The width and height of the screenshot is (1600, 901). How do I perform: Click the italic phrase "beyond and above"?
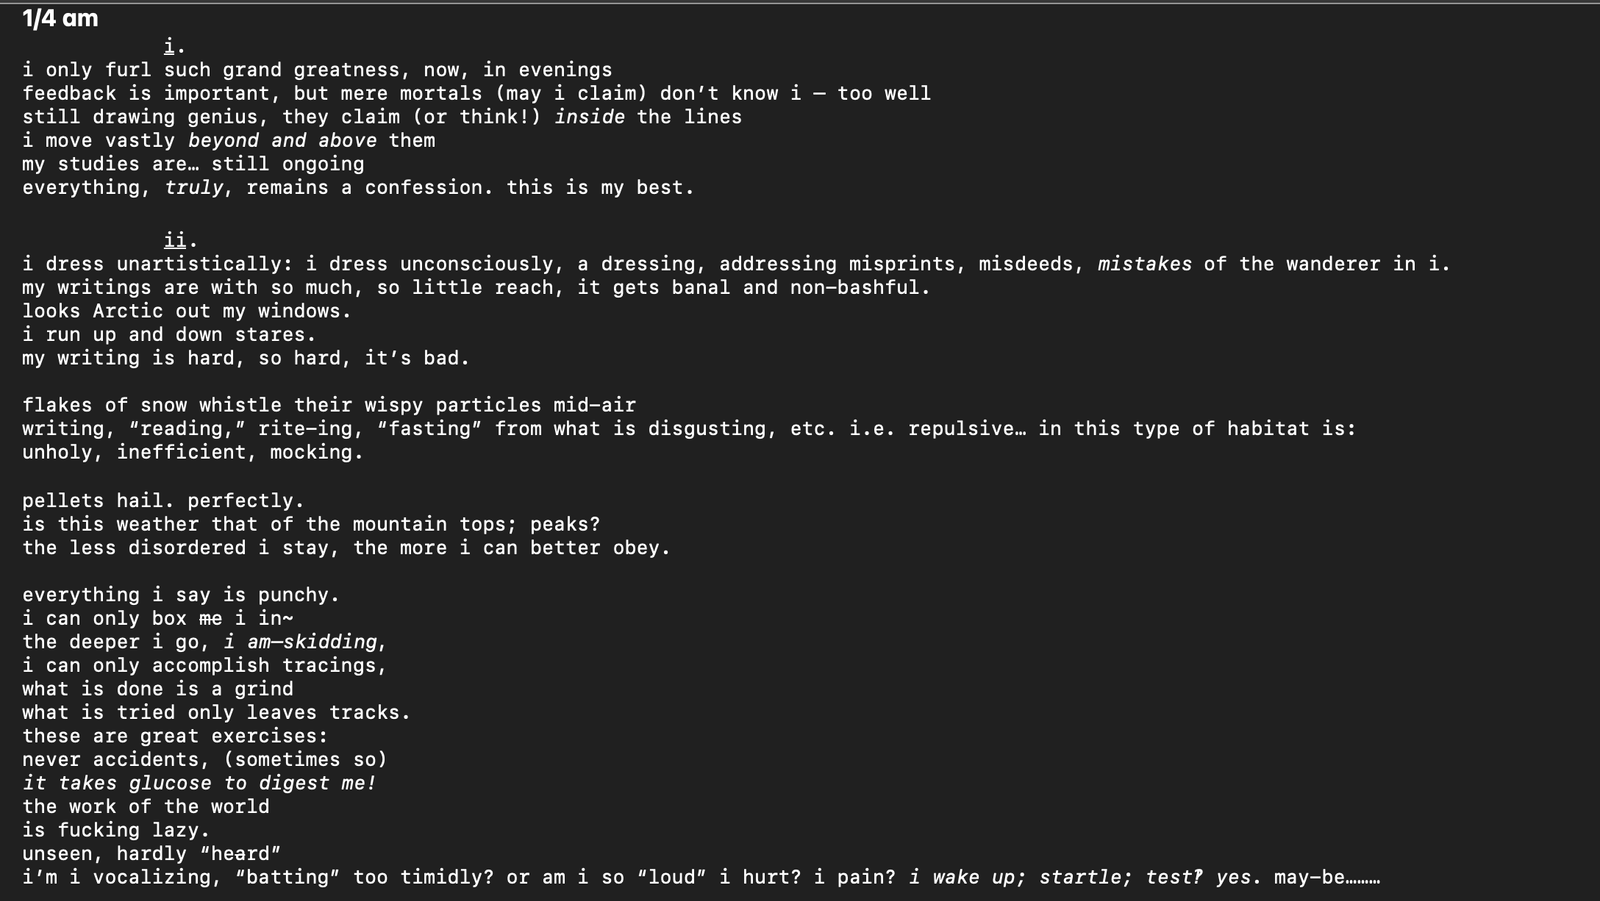point(282,141)
